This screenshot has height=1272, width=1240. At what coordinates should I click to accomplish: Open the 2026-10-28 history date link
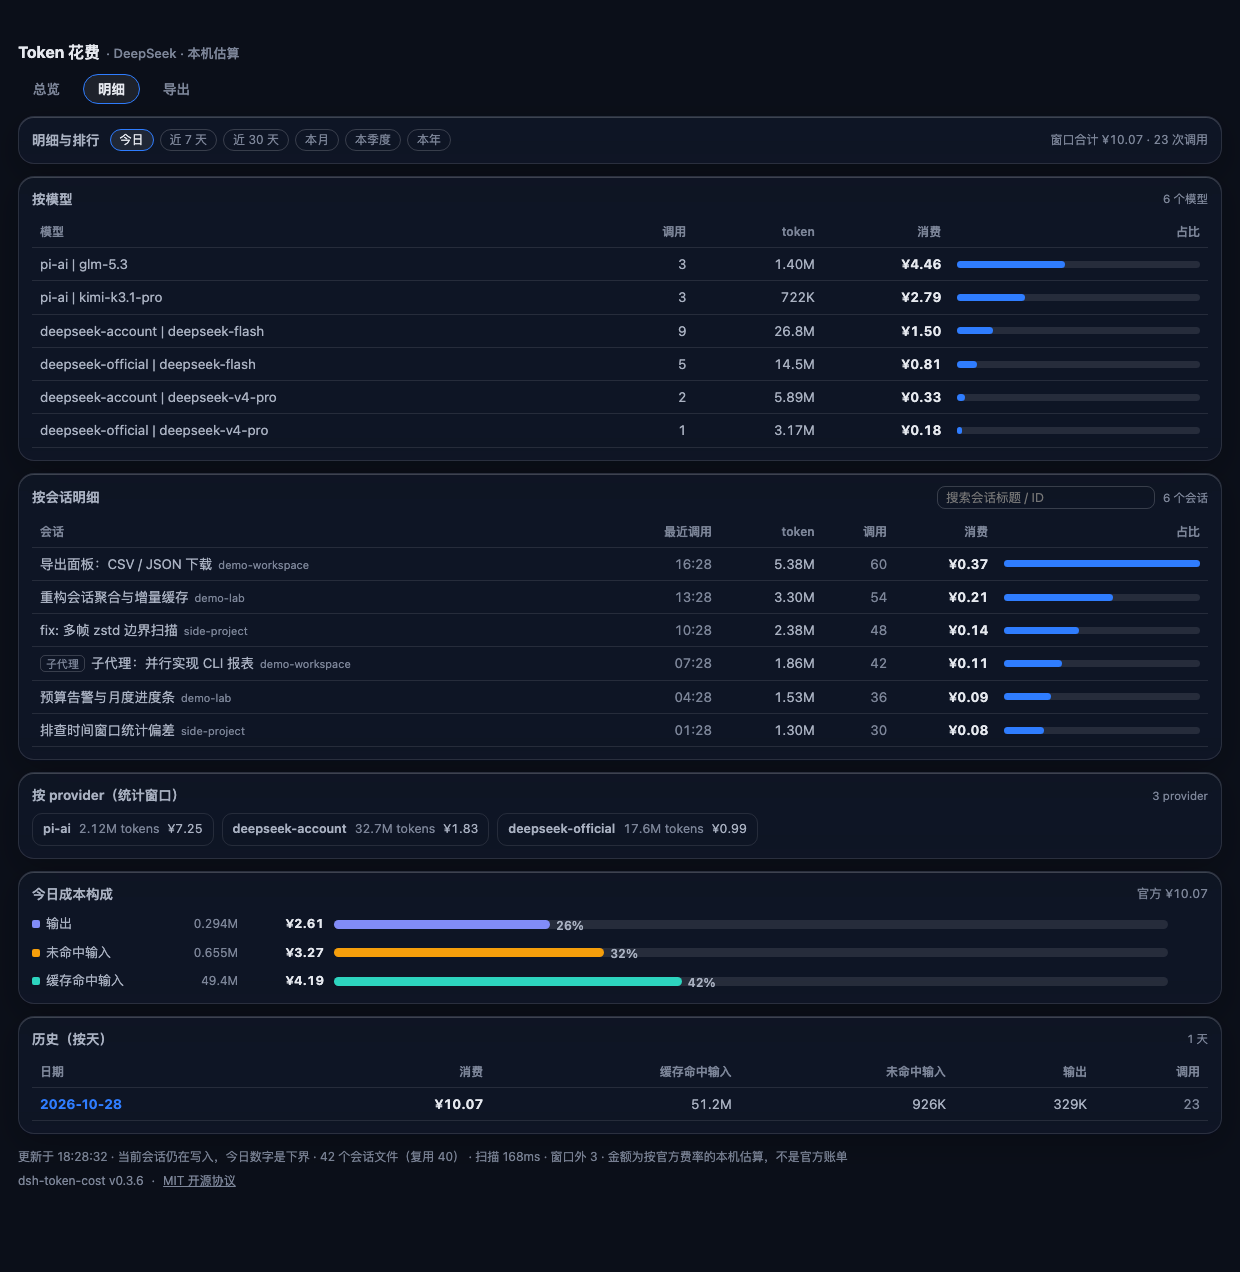coord(81,1104)
